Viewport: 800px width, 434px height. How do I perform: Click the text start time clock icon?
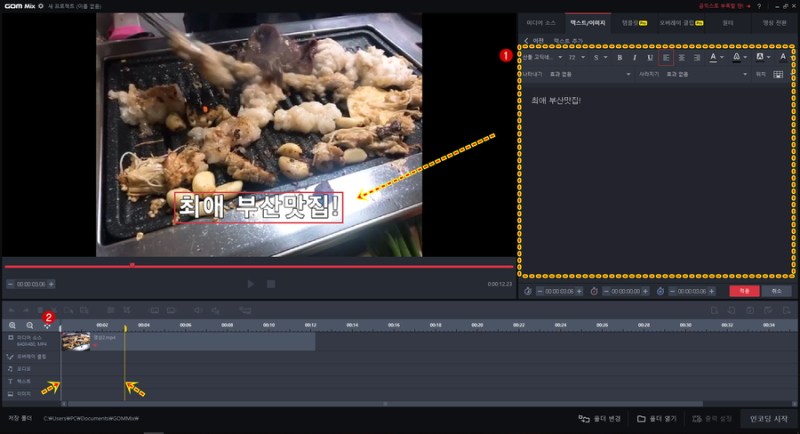tap(528, 291)
